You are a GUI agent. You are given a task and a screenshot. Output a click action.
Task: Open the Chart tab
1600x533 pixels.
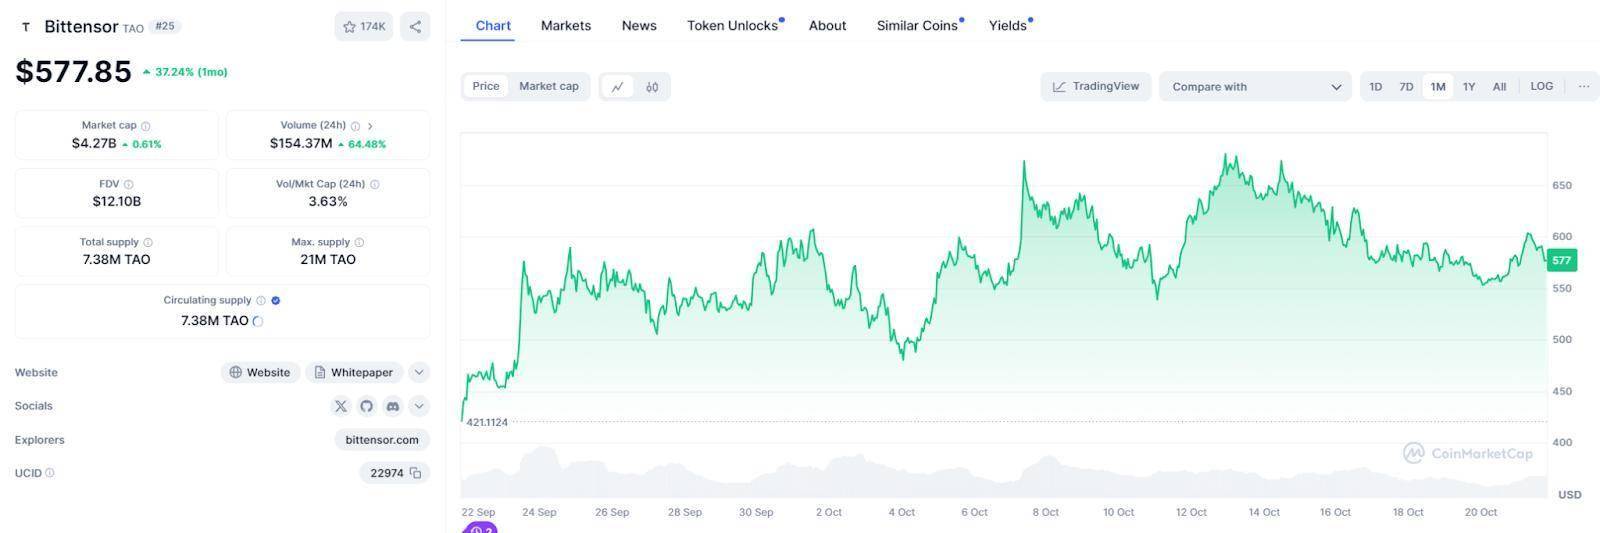[493, 26]
